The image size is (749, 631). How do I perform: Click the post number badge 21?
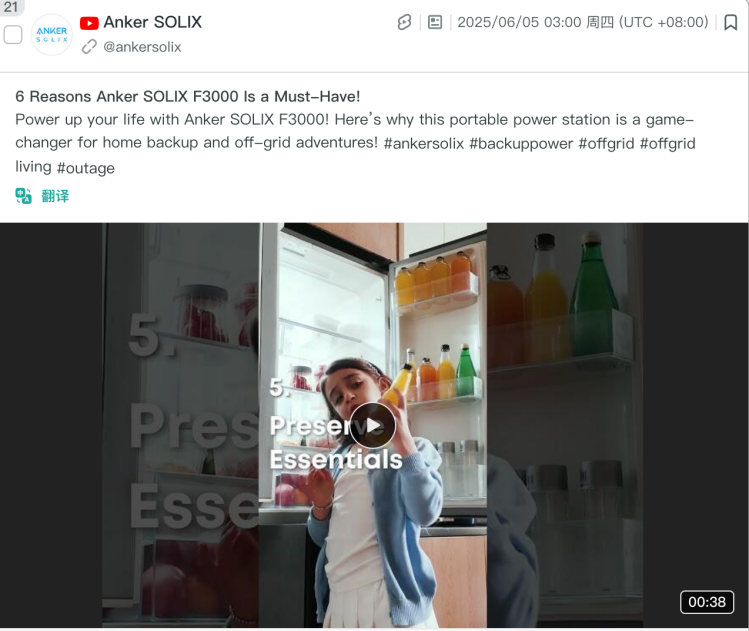[11, 7]
